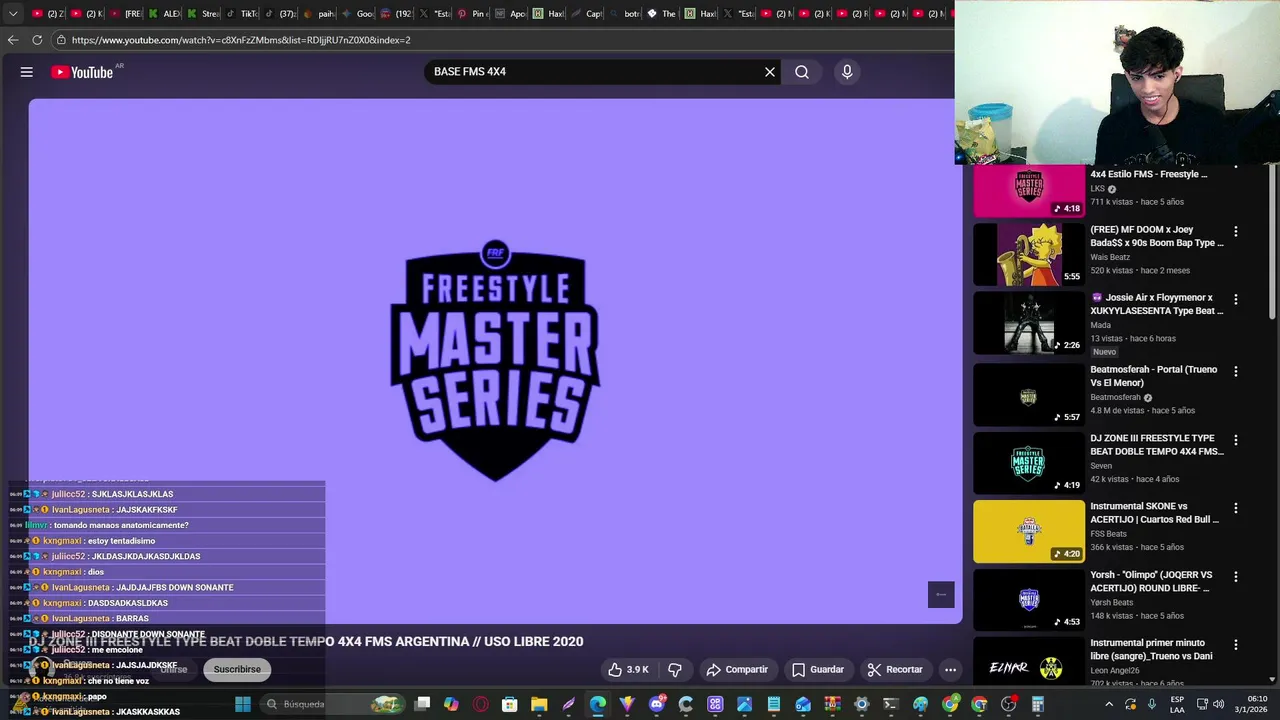Open Discord taskbar icon

point(657,704)
